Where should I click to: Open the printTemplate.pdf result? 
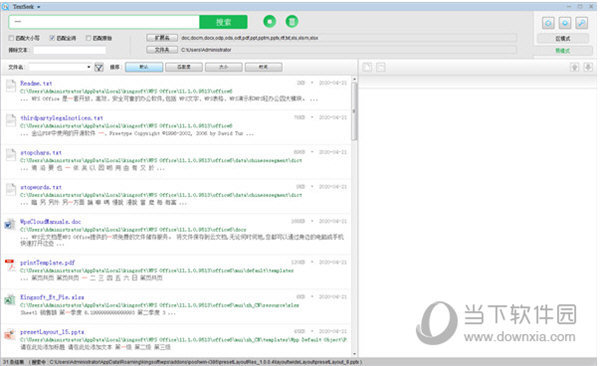click(x=47, y=263)
